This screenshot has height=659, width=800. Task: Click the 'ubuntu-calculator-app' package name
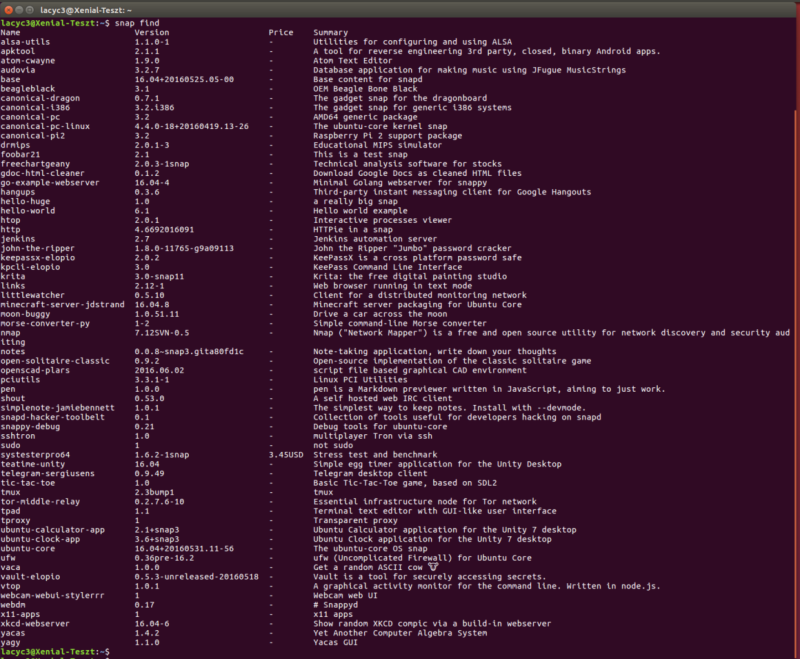pyautogui.click(x=53, y=530)
